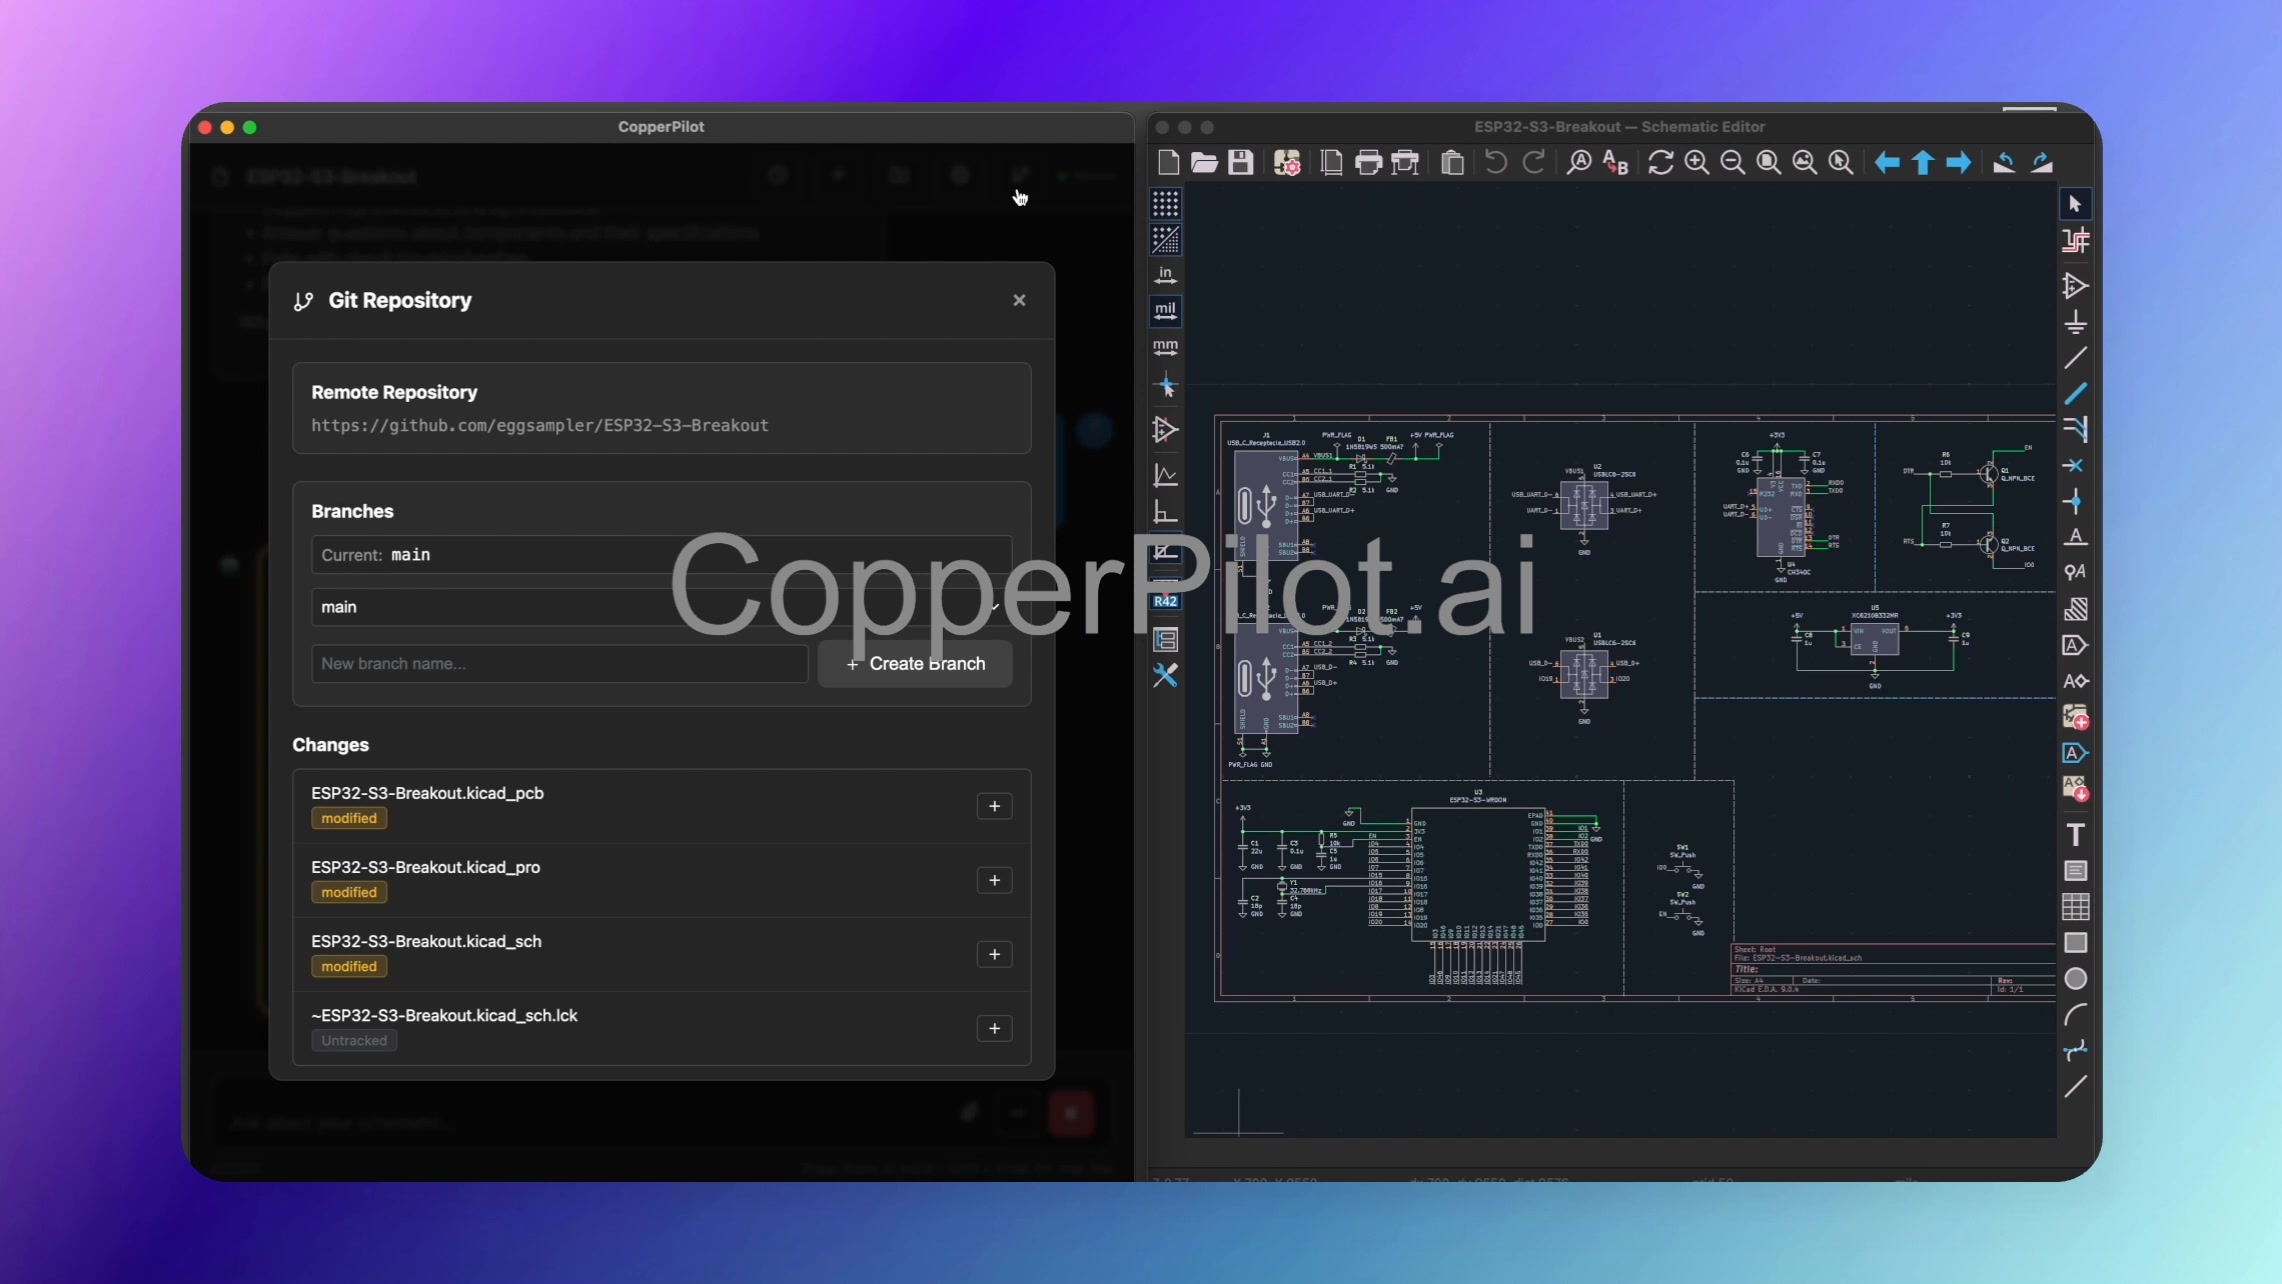Image resolution: width=2282 pixels, height=1284 pixels.
Task: Navigate forward with the right blue arrow
Action: point(1959,162)
